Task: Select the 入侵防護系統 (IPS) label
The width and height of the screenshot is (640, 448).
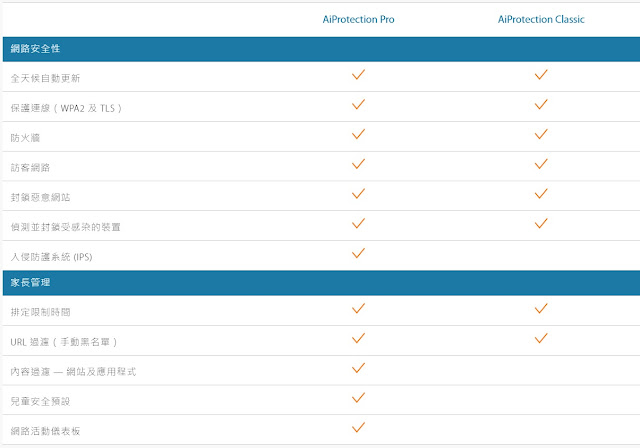Action: [51, 257]
